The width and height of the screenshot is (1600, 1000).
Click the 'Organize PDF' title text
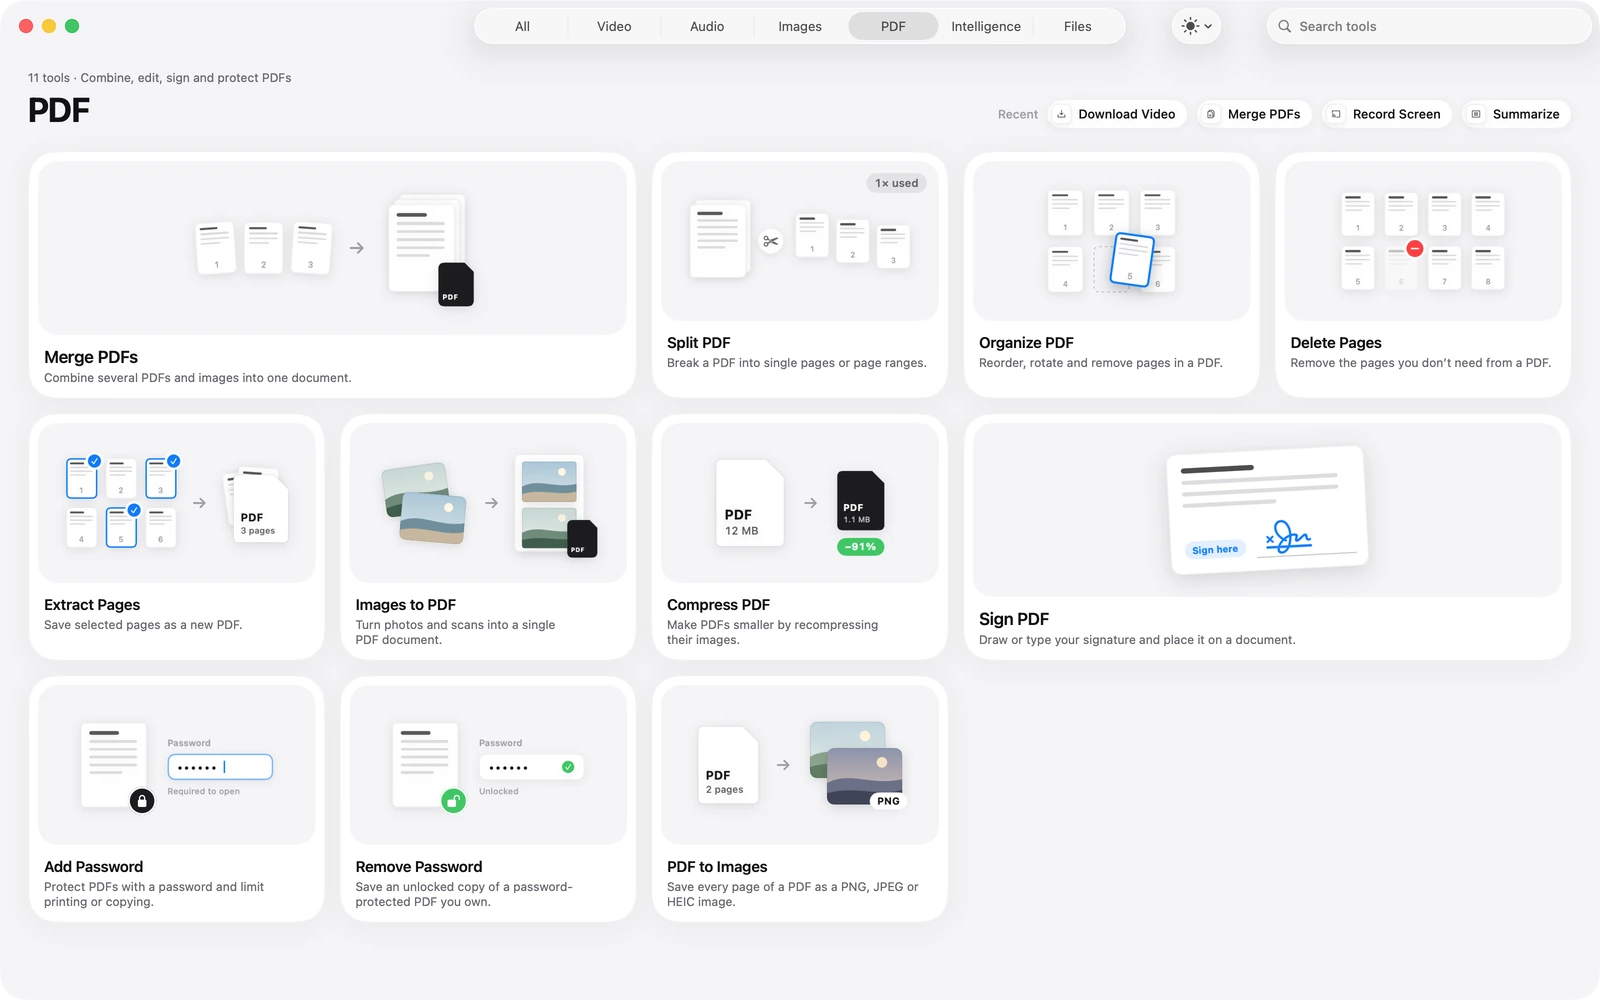tap(1026, 343)
